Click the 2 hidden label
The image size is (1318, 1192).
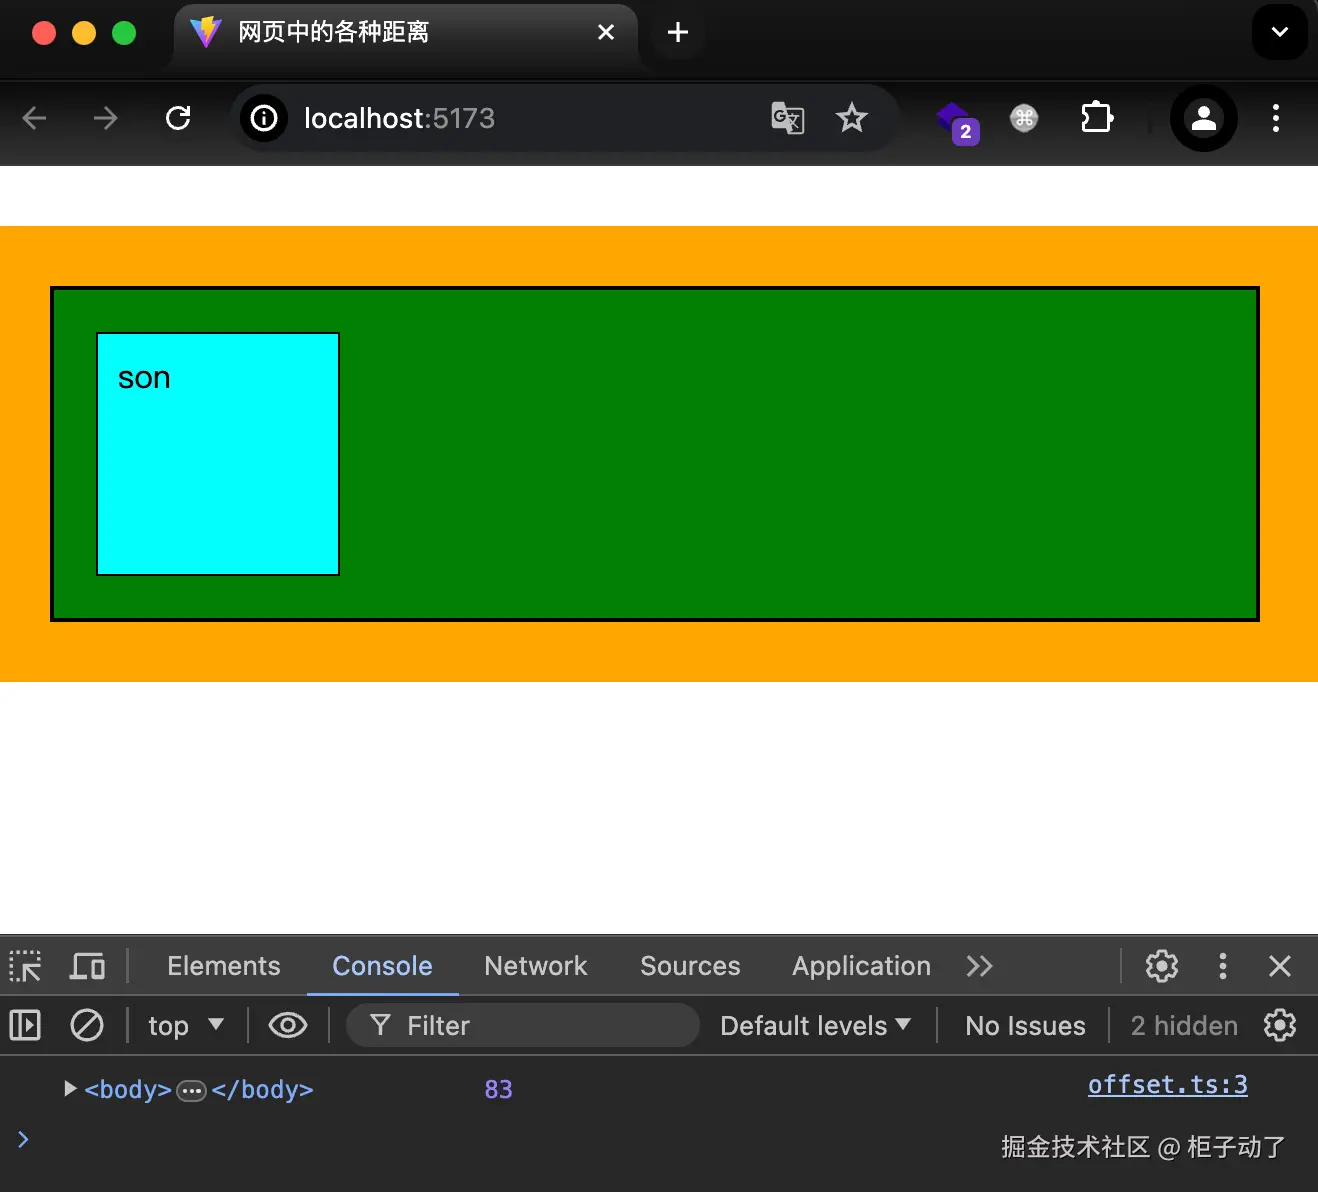click(1184, 1026)
